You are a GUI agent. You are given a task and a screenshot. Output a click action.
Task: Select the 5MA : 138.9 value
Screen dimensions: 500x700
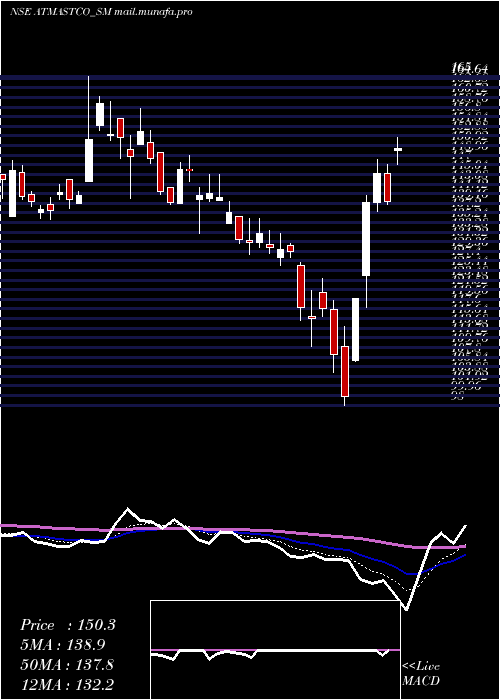[x=64, y=645]
